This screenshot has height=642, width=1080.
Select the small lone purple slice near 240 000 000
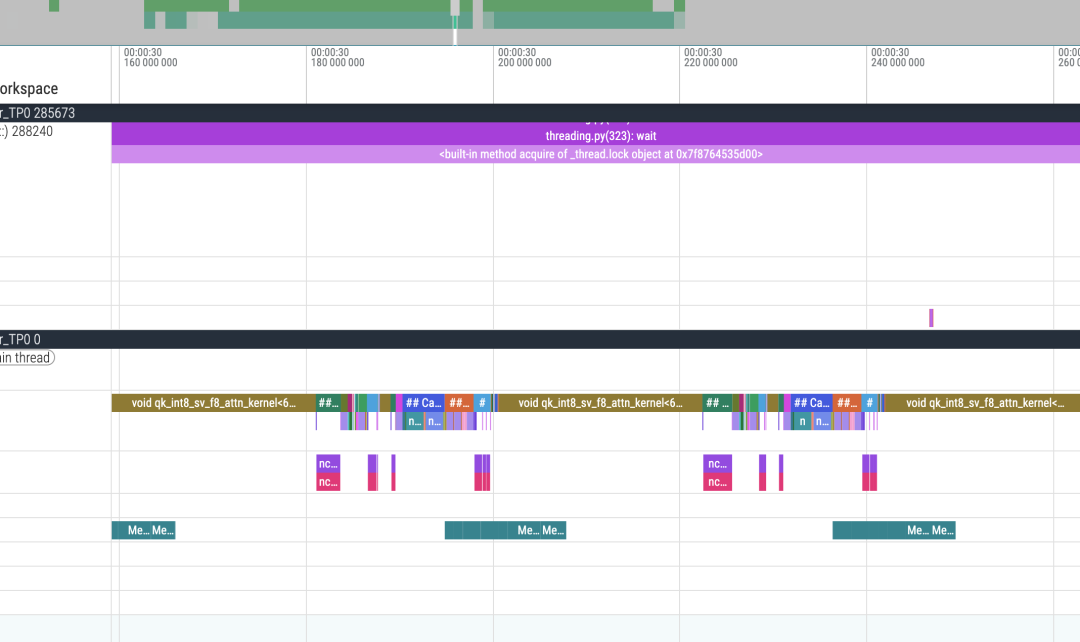pos(931,317)
